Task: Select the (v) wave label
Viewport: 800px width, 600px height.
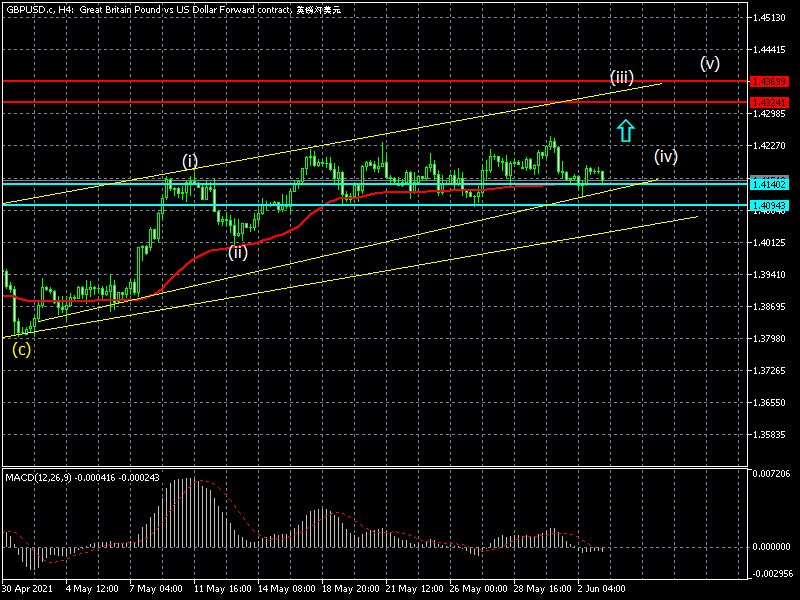Action: click(x=710, y=63)
